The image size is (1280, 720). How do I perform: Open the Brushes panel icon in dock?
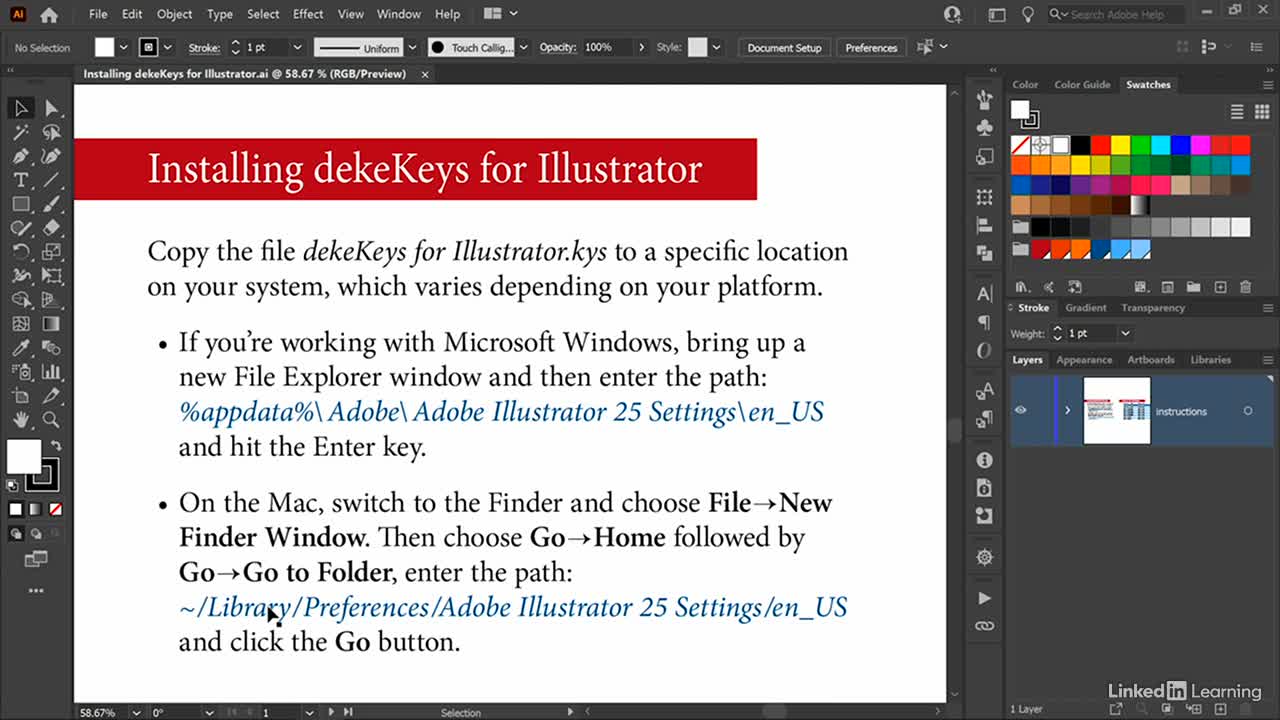click(x=985, y=99)
